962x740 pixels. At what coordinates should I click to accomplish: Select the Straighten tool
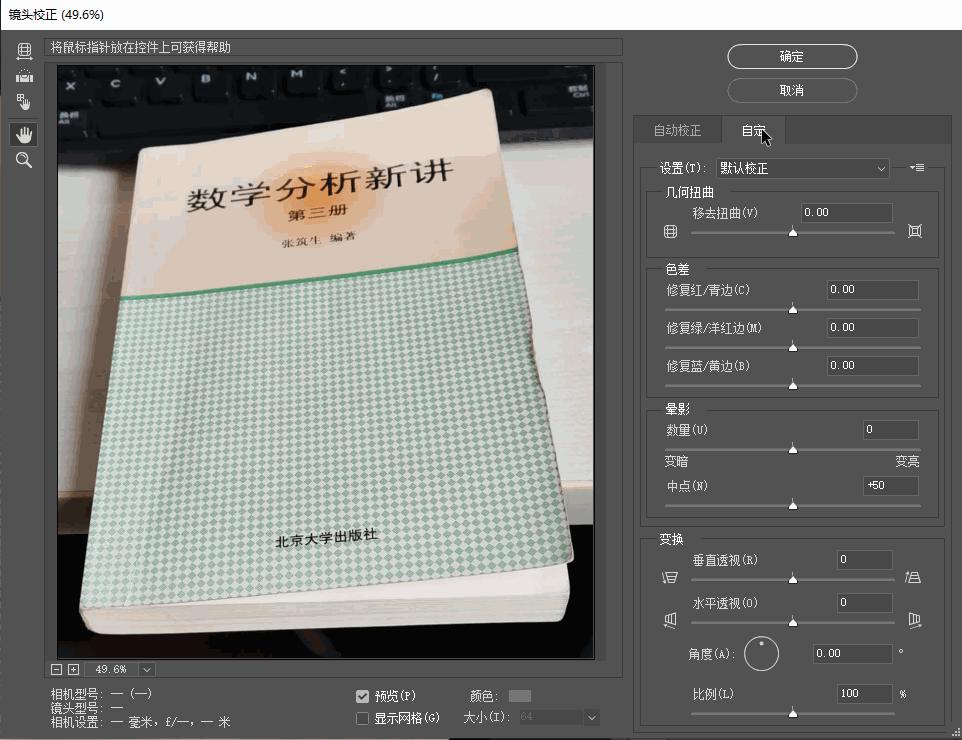pyautogui.click(x=24, y=76)
